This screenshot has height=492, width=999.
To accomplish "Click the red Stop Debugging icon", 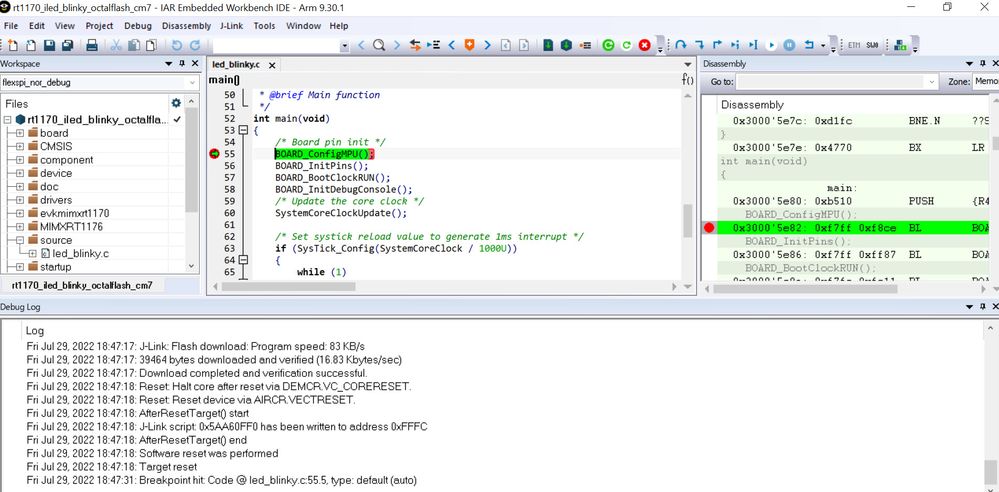I will coord(645,45).
